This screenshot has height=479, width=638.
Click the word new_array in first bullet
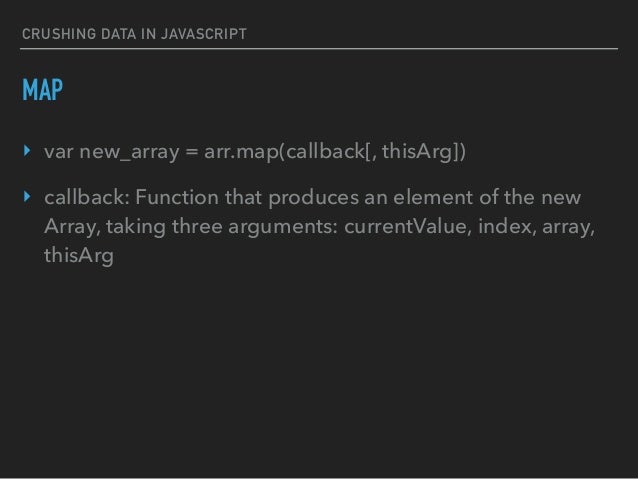(129, 152)
